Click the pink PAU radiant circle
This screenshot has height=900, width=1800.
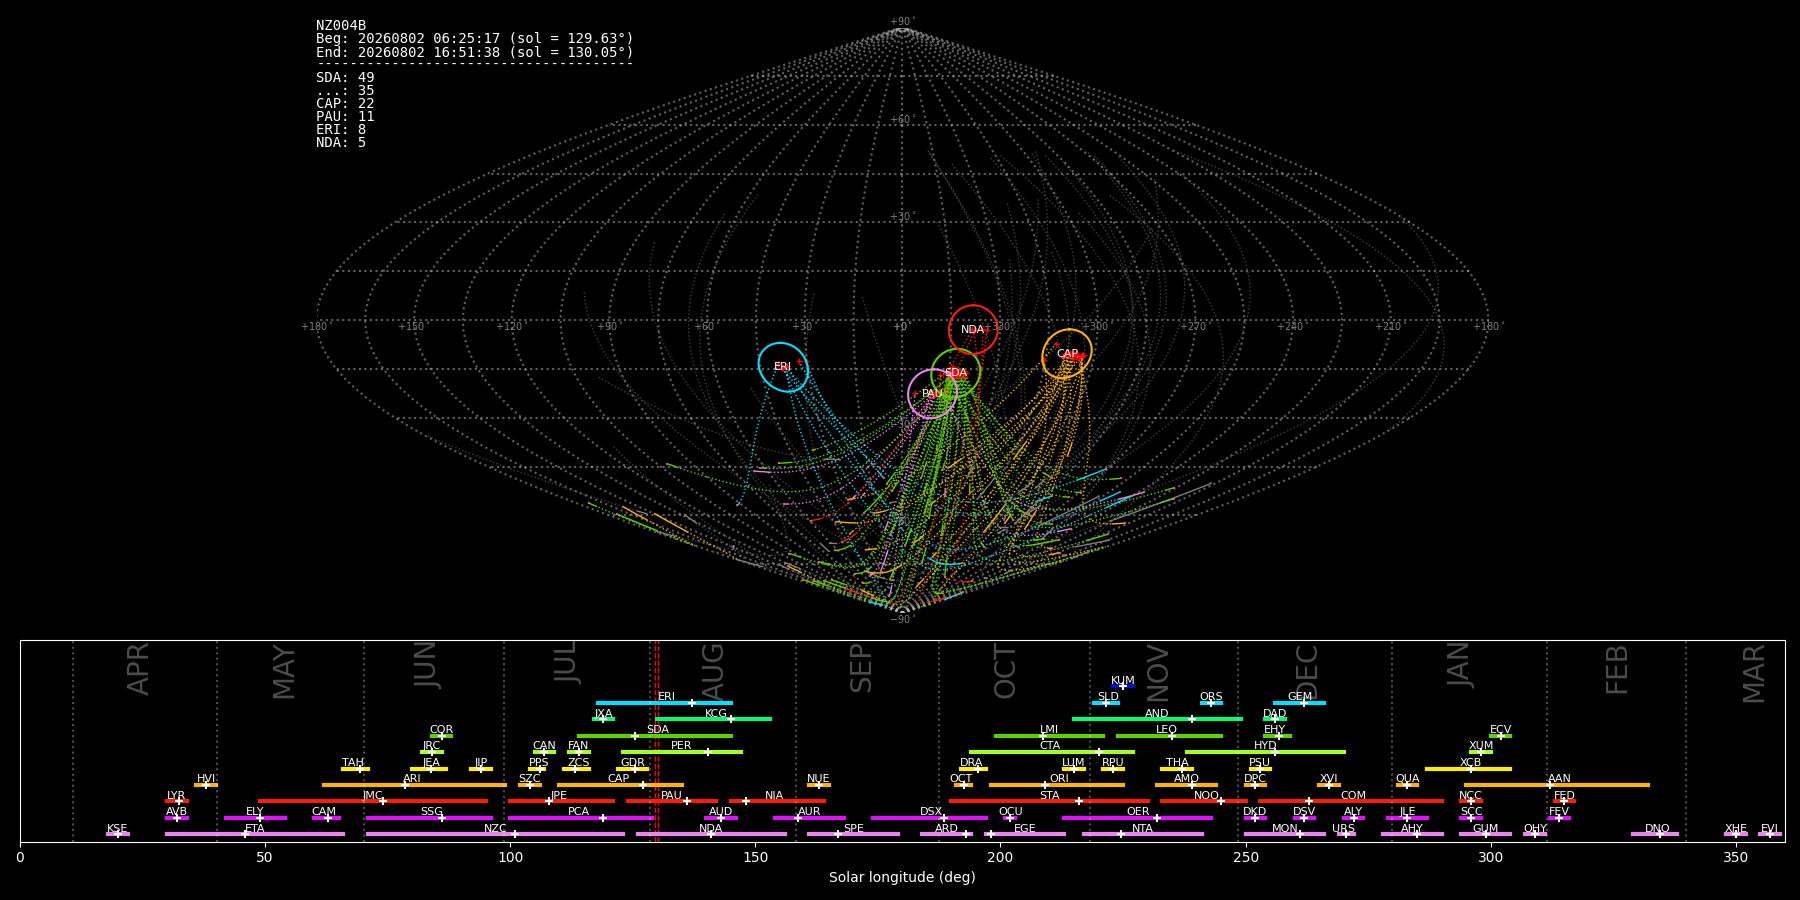click(x=932, y=394)
